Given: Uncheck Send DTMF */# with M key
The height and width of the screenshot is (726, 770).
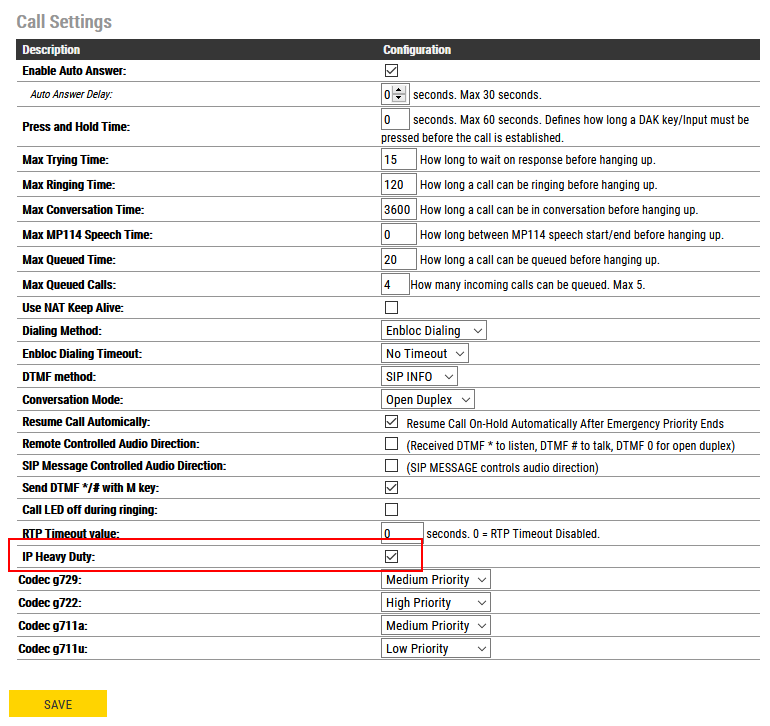Looking at the screenshot, I should (391, 488).
